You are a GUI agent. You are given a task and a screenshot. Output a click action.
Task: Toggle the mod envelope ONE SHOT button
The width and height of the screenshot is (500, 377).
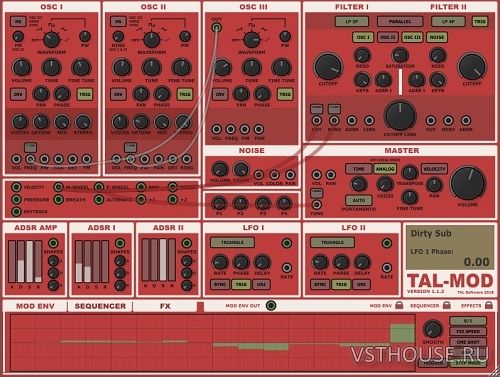click(x=468, y=342)
